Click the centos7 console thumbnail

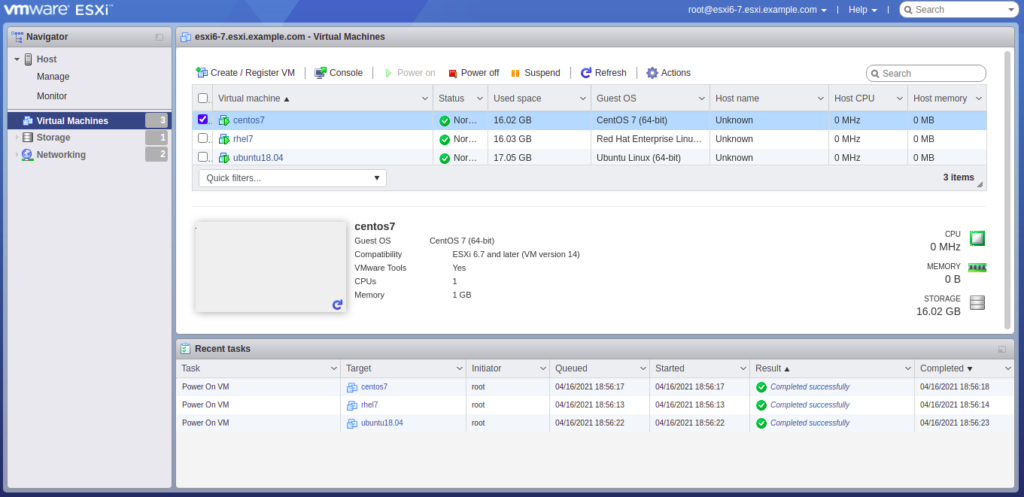click(x=270, y=266)
